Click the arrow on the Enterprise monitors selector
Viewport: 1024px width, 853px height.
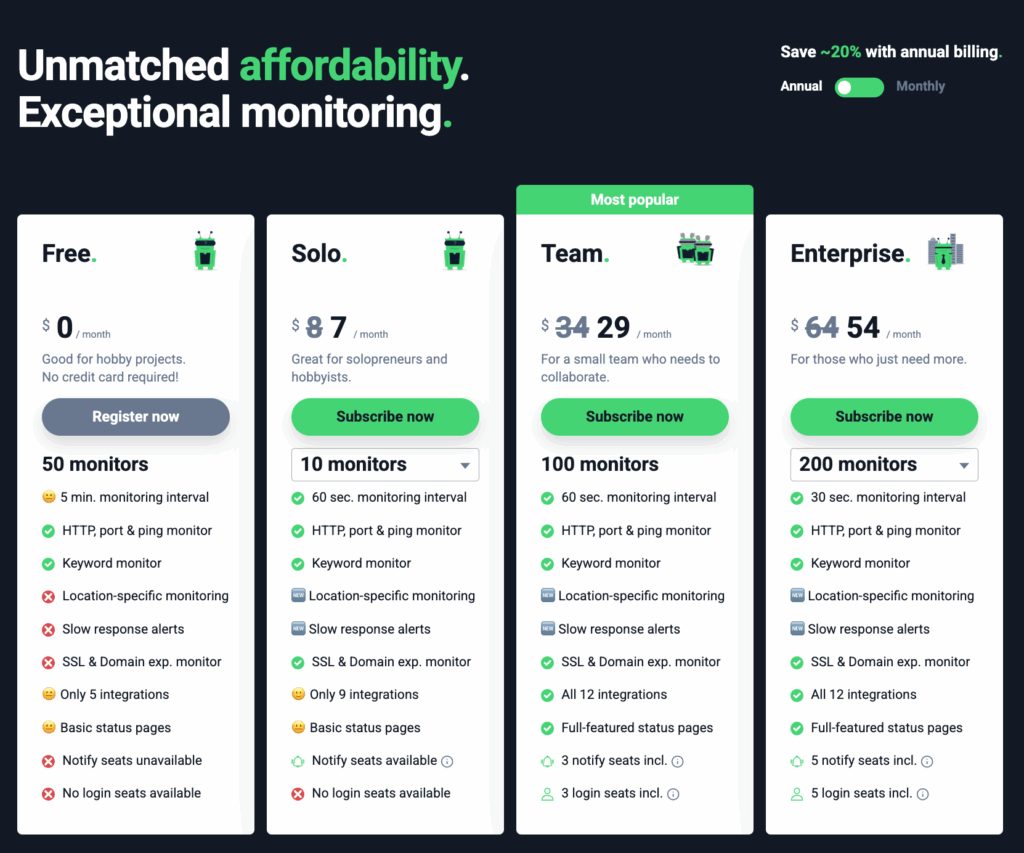pos(964,466)
